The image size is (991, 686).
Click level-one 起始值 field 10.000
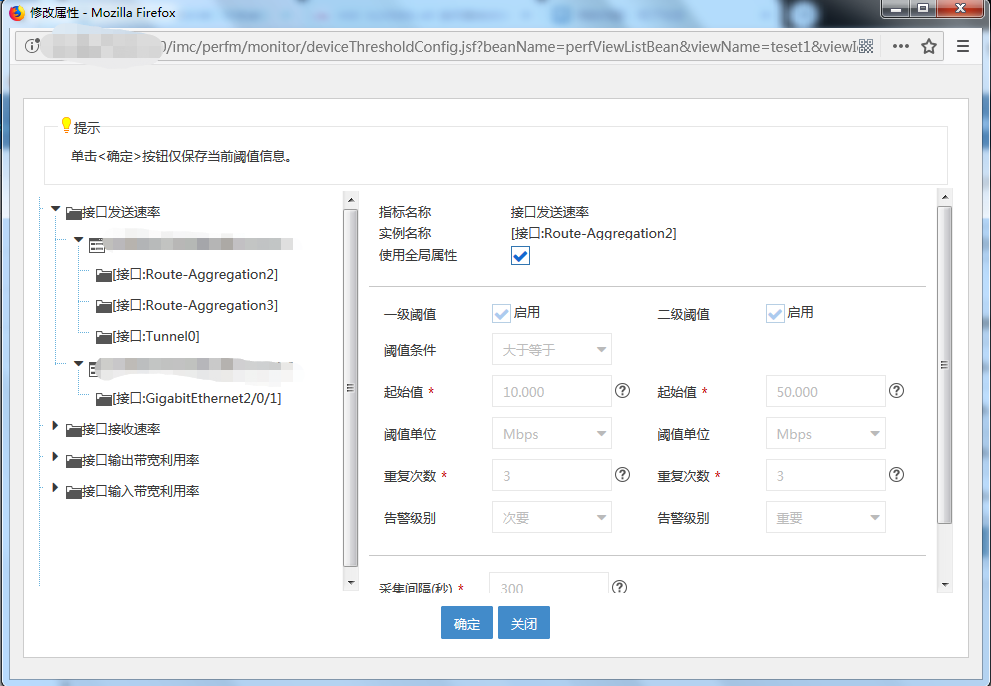[552, 391]
